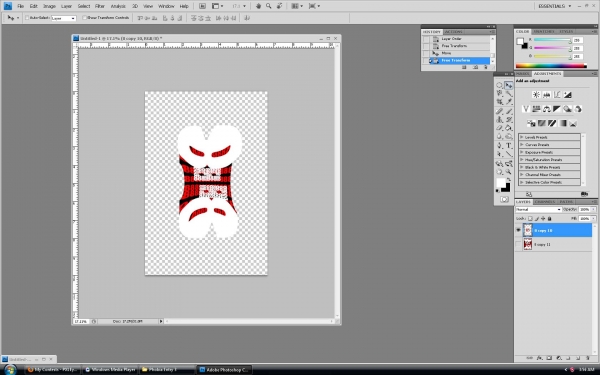Hide the top selected layer eye icon
600x375 pixels.
coord(518,230)
